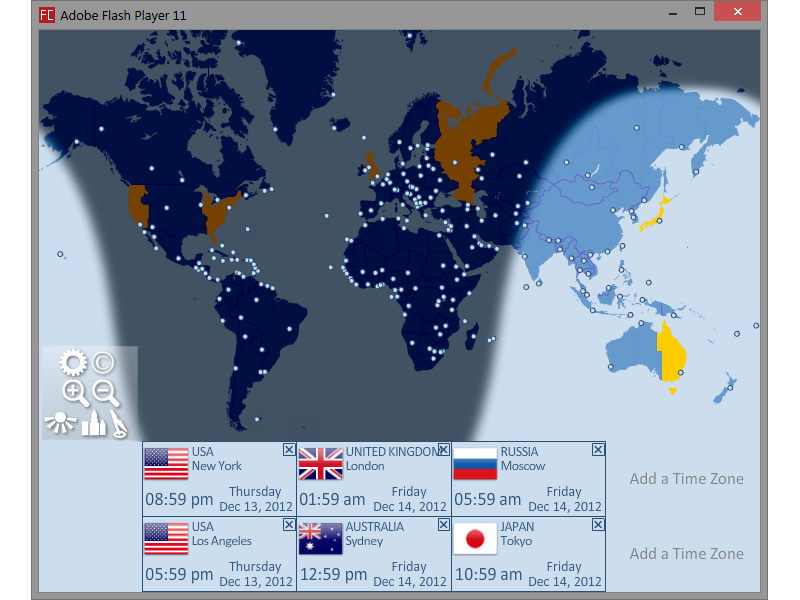The image size is (800, 600).
Task: Select the Japan flag in Tokyo card
Action: click(x=475, y=539)
